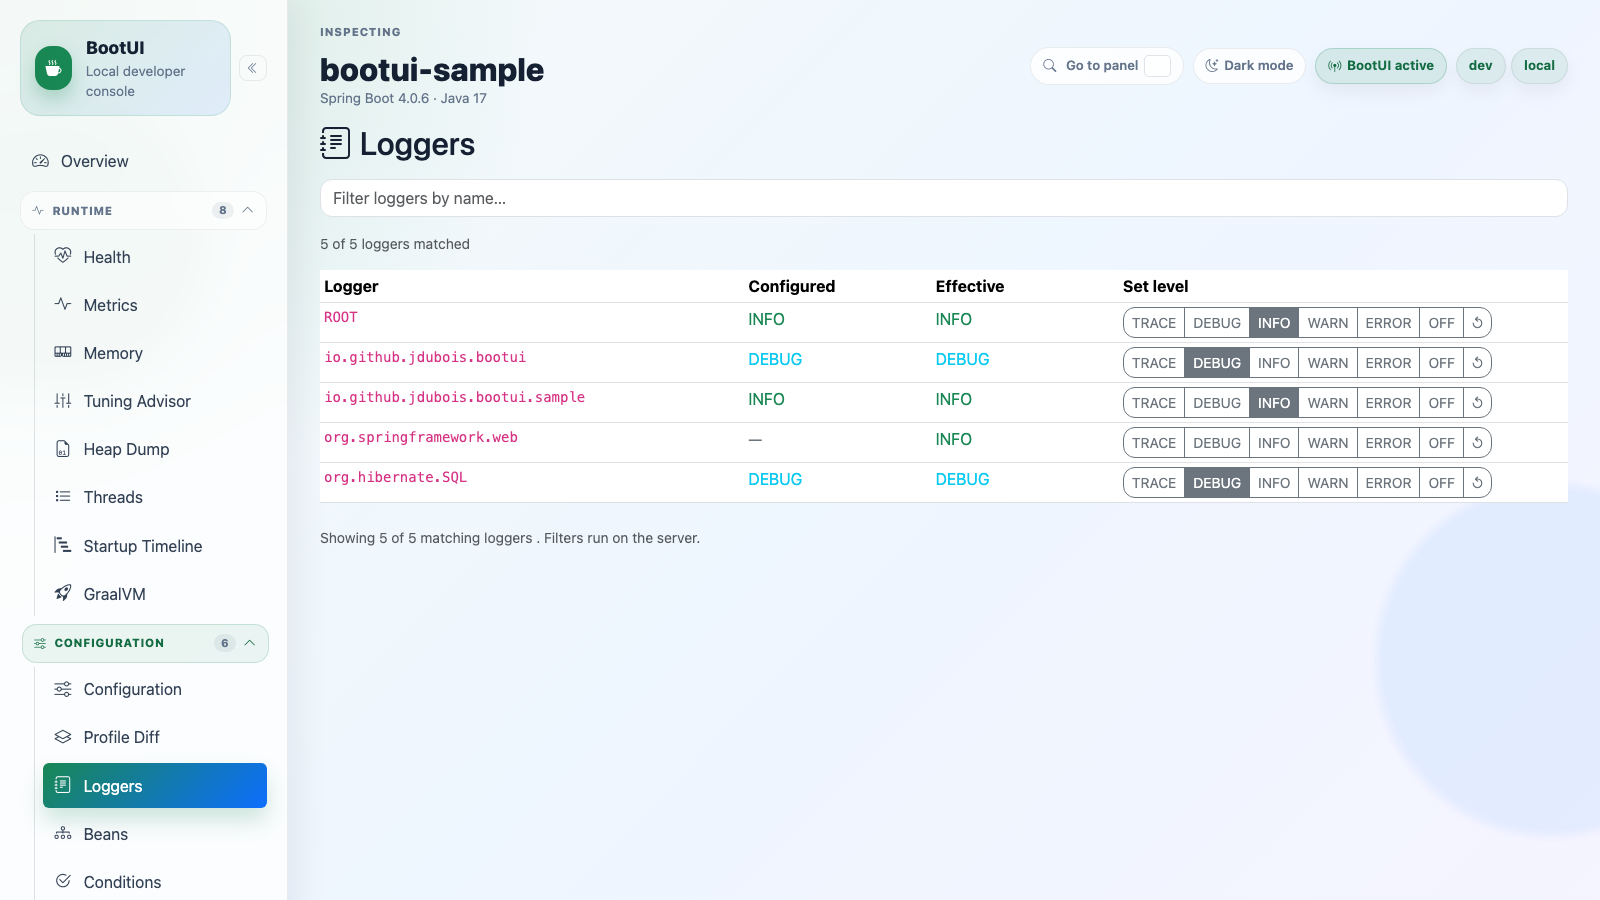Click the CONFIGURATION count badge 6
Image resolution: width=1600 pixels, height=900 pixels.
pos(224,643)
